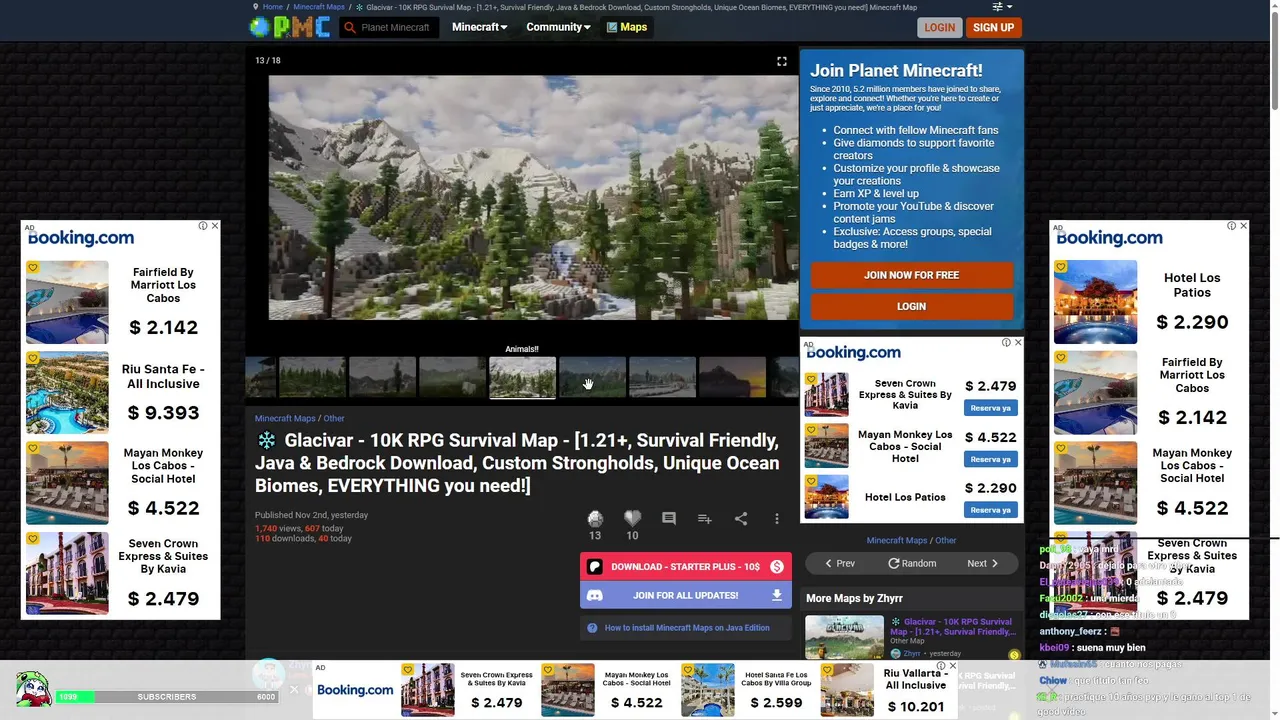1280x720 pixels.
Task: Click the page vertical scrollbar
Action: coord(1274,60)
